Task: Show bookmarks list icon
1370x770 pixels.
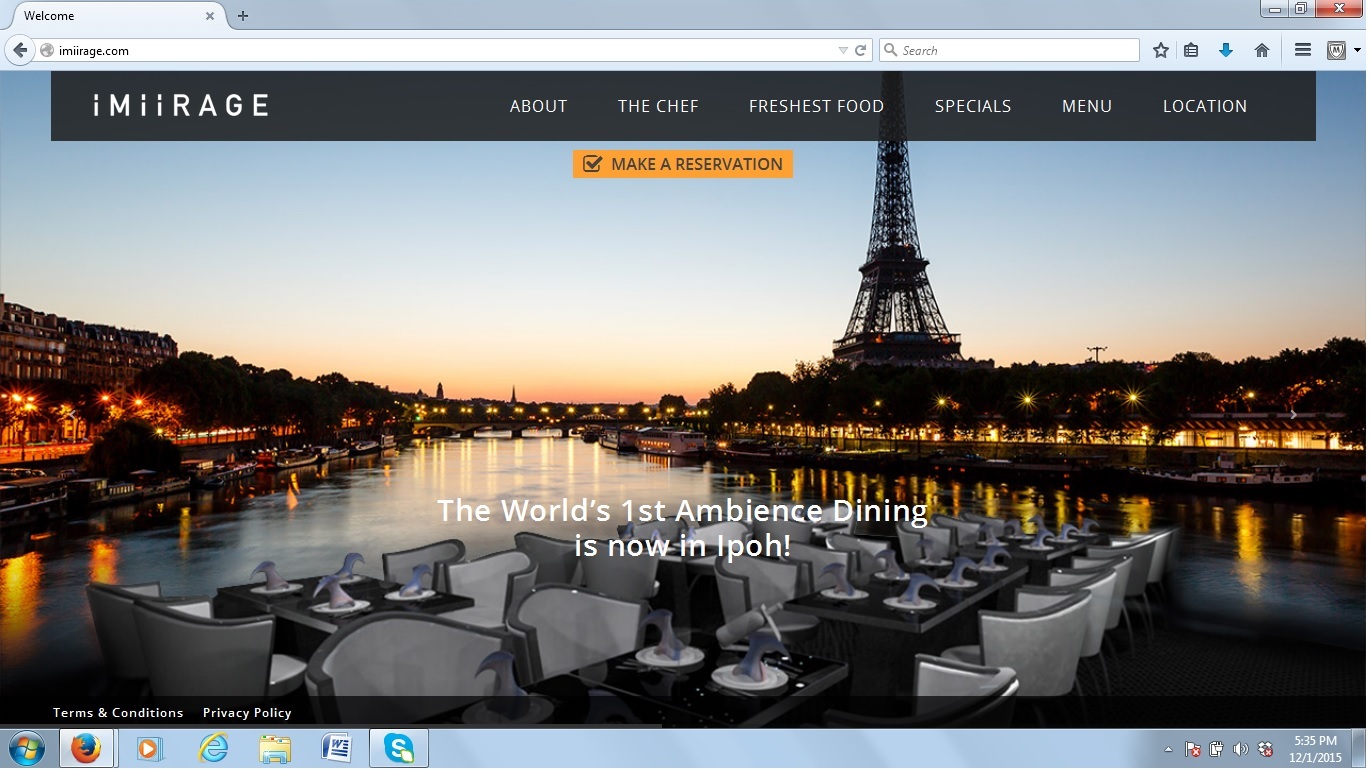Action: tap(1191, 50)
